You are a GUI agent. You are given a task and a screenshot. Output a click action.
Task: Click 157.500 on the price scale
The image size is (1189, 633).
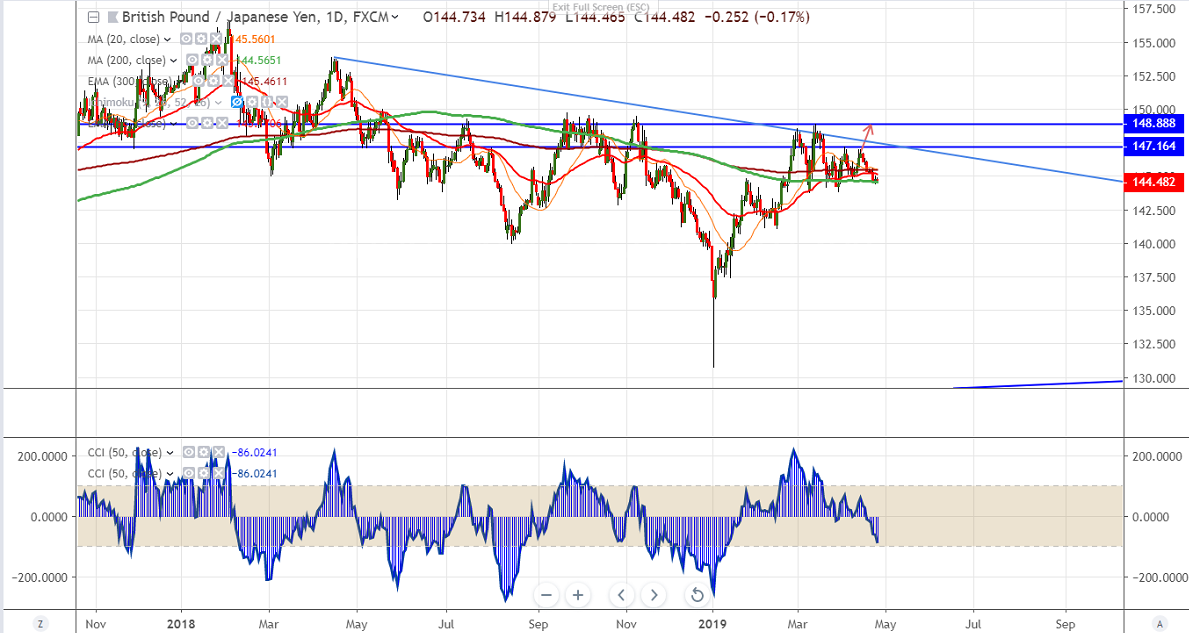tap(1154, 9)
